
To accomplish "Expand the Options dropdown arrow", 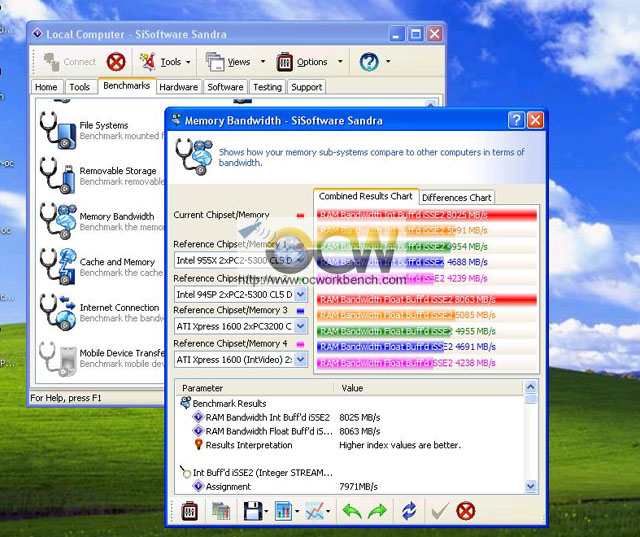I will (x=340, y=62).
